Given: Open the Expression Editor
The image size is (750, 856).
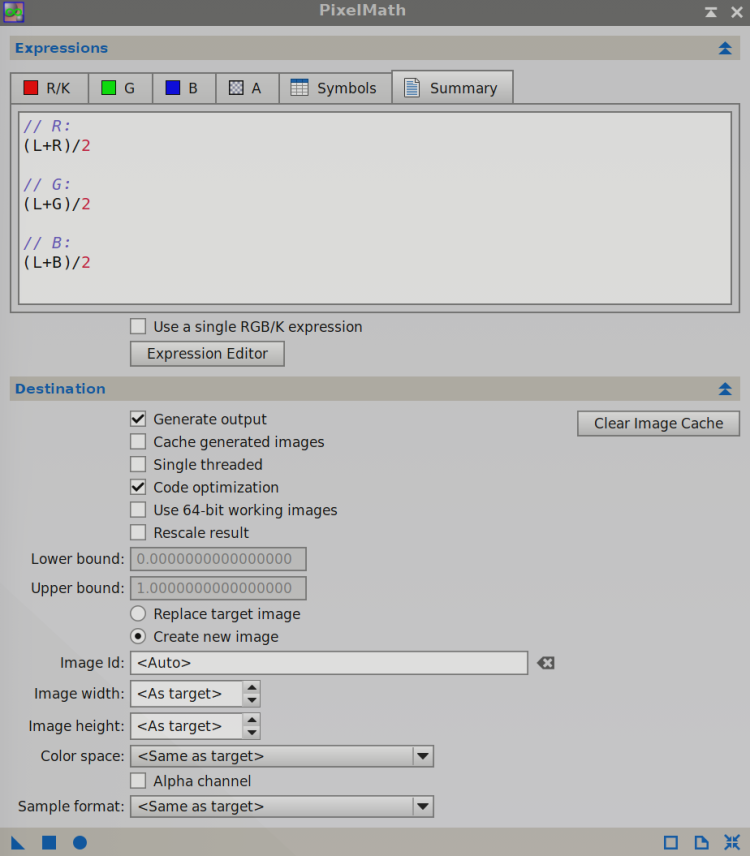Looking at the screenshot, I should (207, 354).
